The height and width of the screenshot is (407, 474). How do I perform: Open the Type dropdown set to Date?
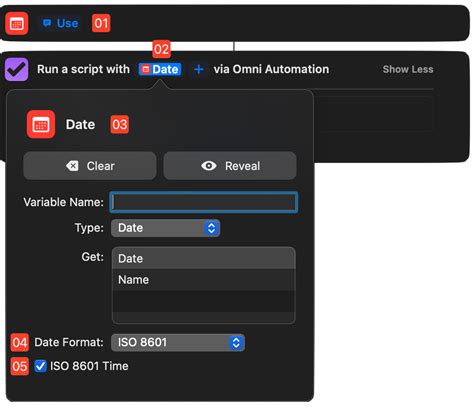point(165,228)
